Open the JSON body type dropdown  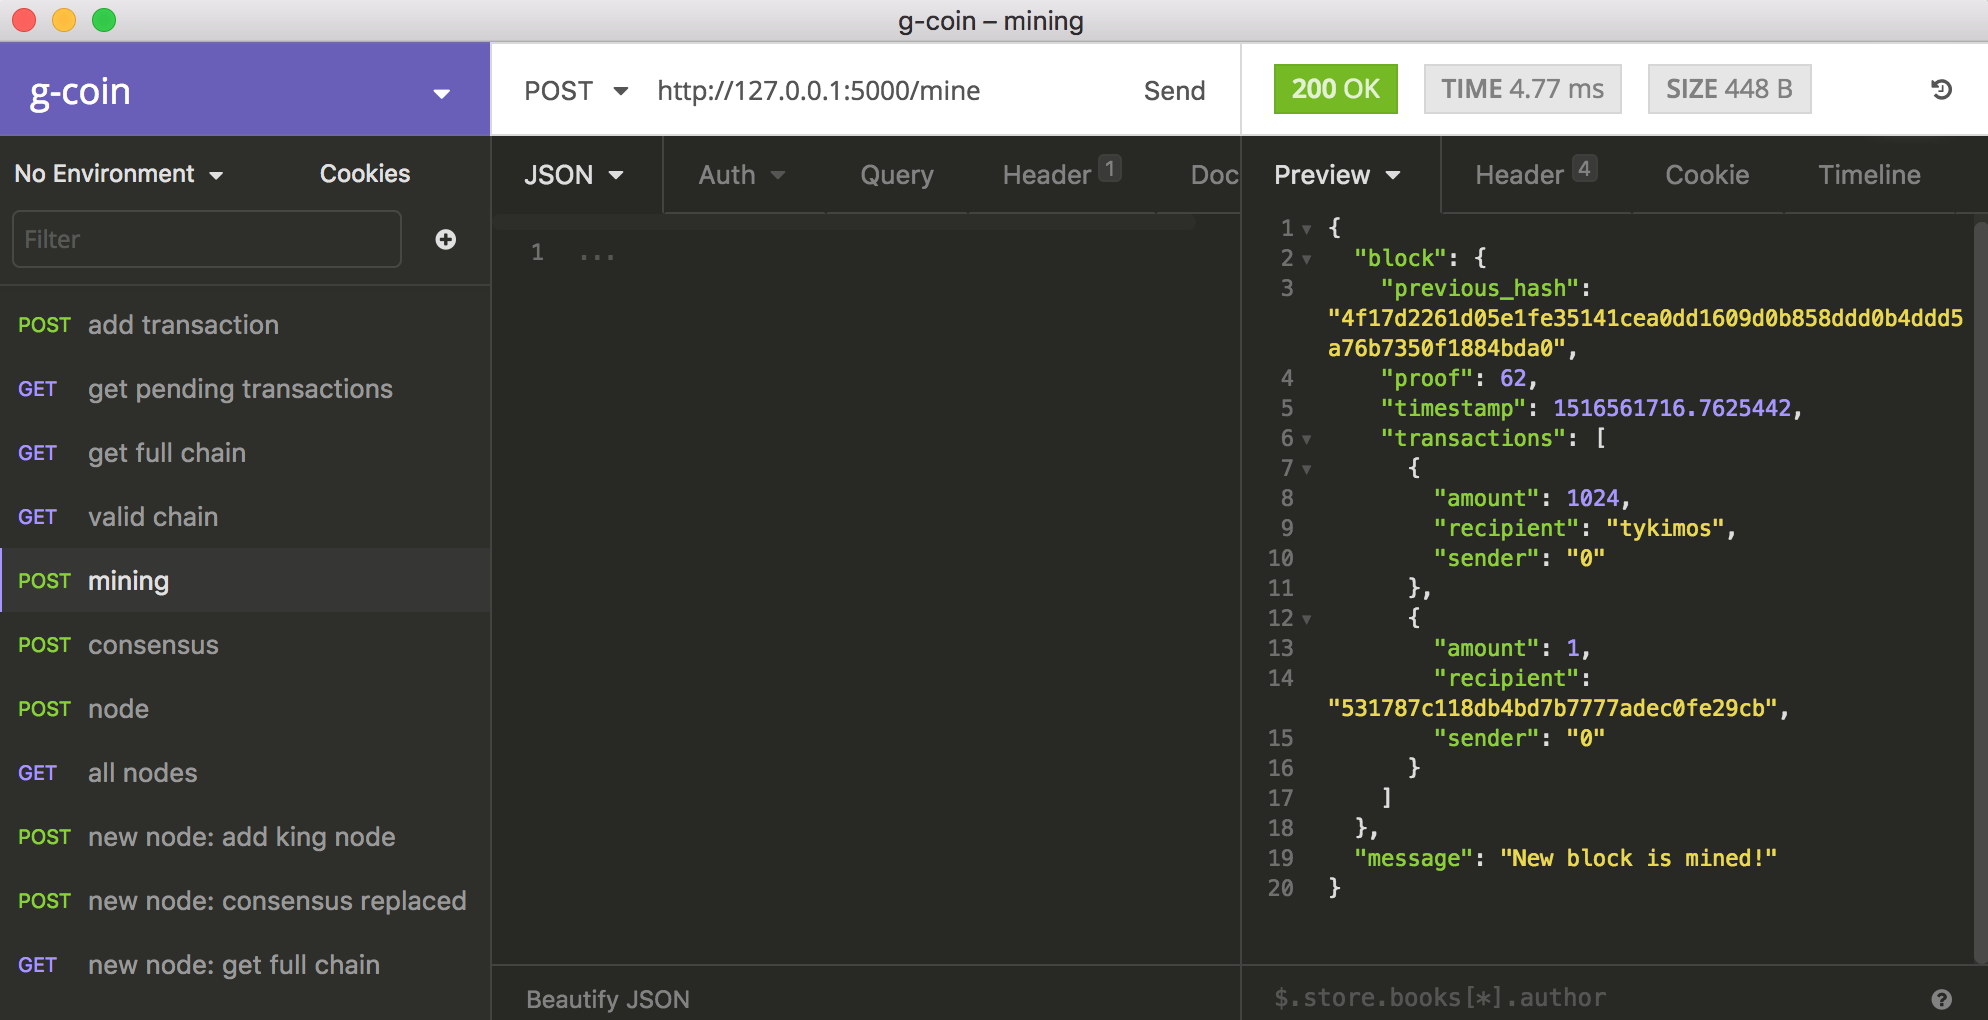(x=574, y=175)
